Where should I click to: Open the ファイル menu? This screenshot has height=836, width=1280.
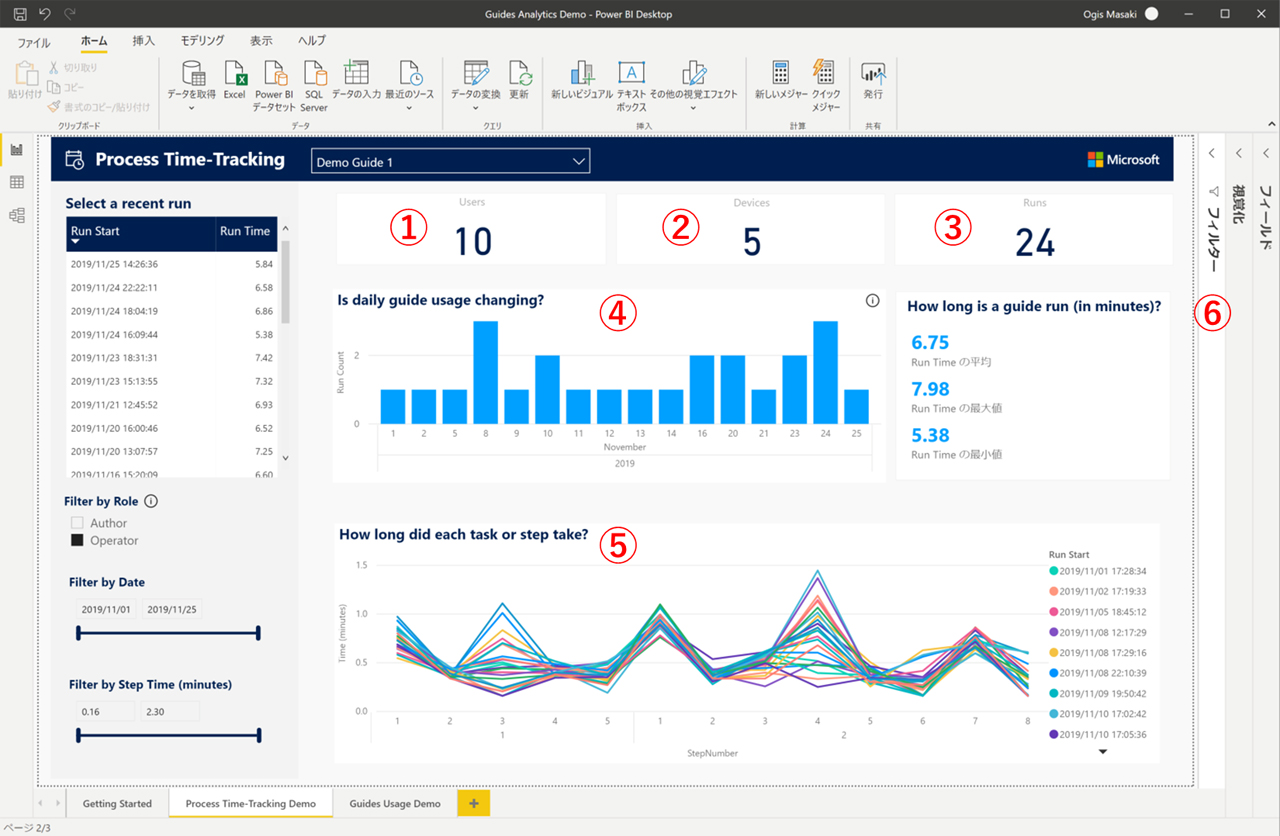[x=34, y=41]
